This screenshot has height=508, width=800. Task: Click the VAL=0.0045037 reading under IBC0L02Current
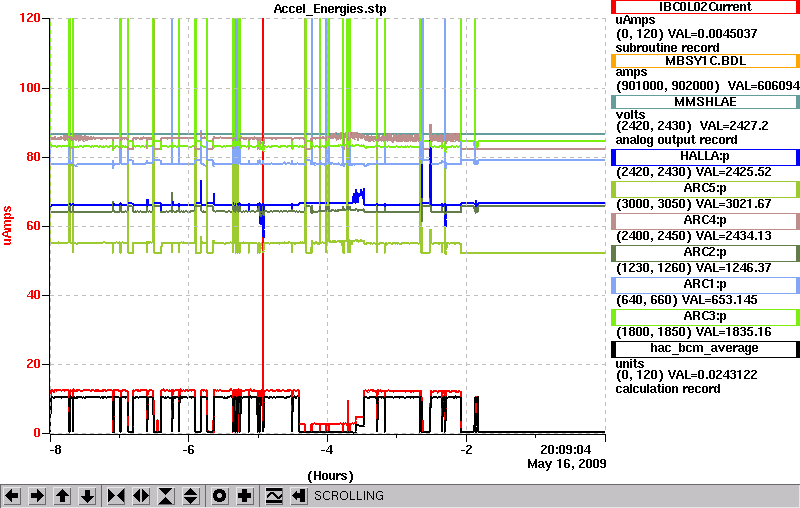point(712,34)
